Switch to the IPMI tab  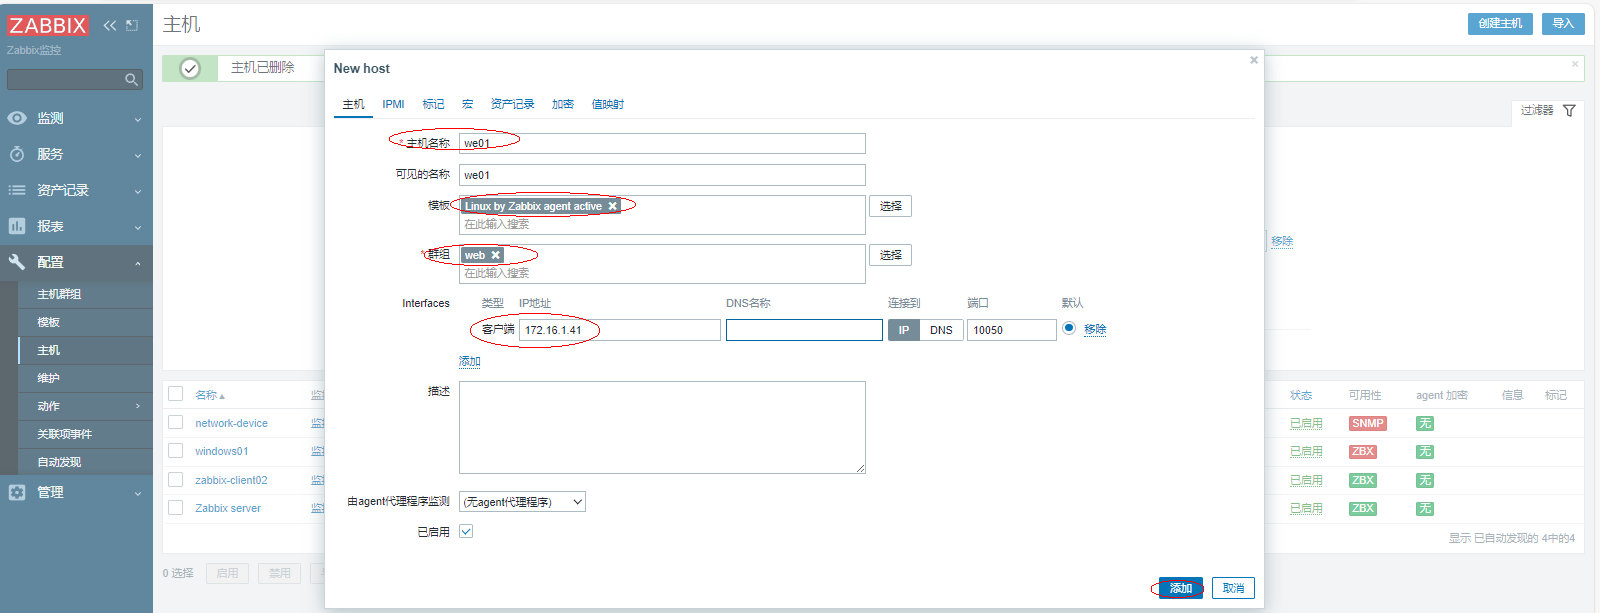(x=393, y=104)
